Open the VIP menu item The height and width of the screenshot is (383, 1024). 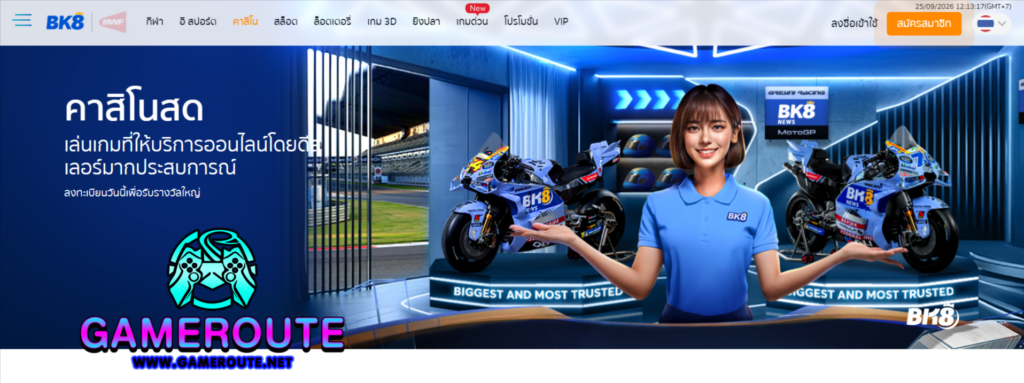(x=561, y=22)
